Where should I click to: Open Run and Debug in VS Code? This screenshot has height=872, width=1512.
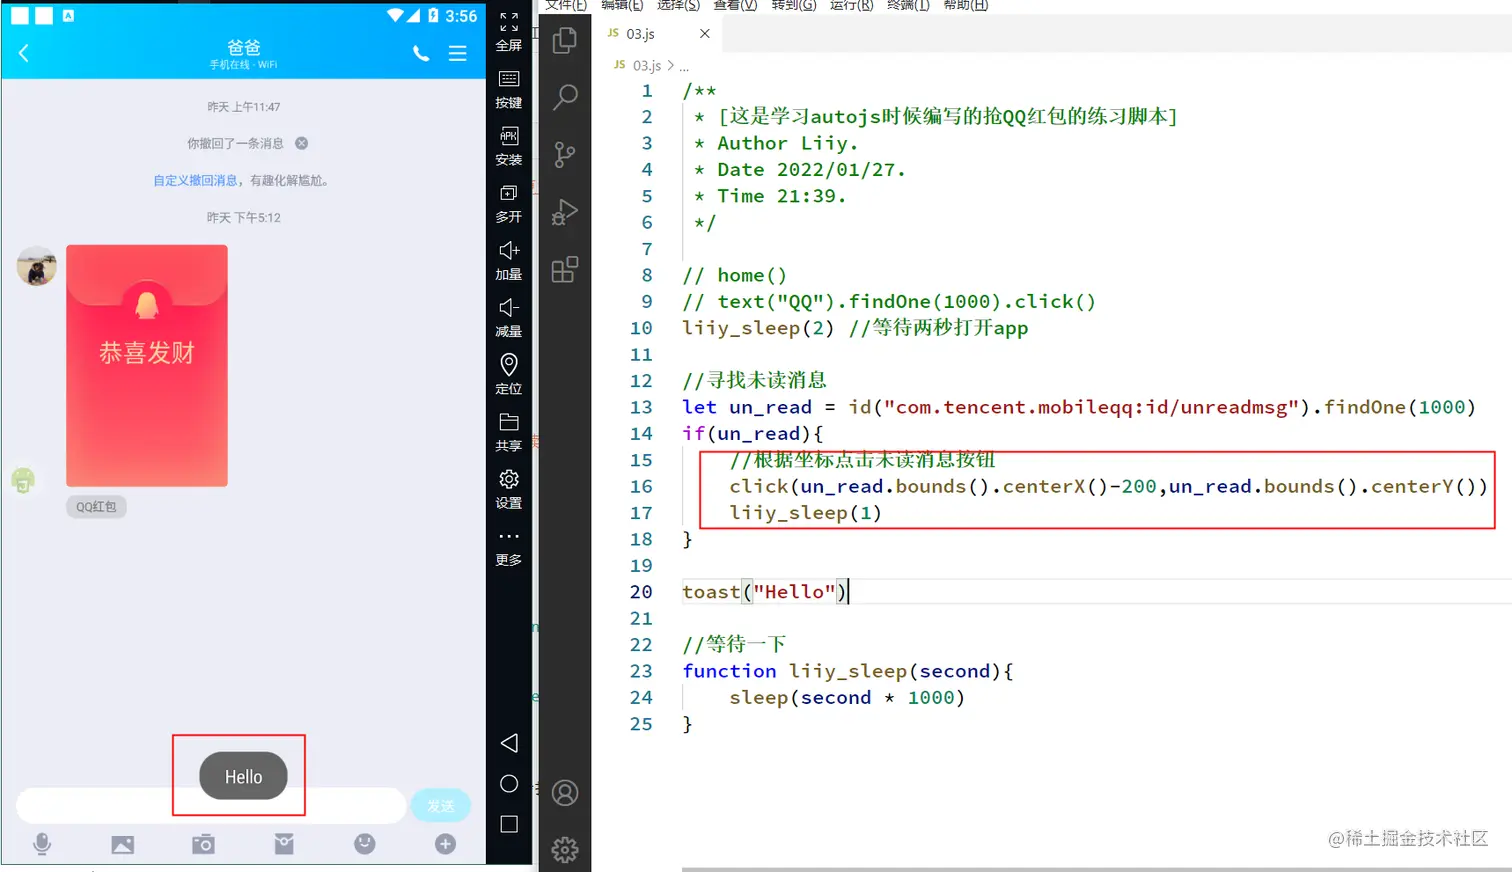coord(565,212)
